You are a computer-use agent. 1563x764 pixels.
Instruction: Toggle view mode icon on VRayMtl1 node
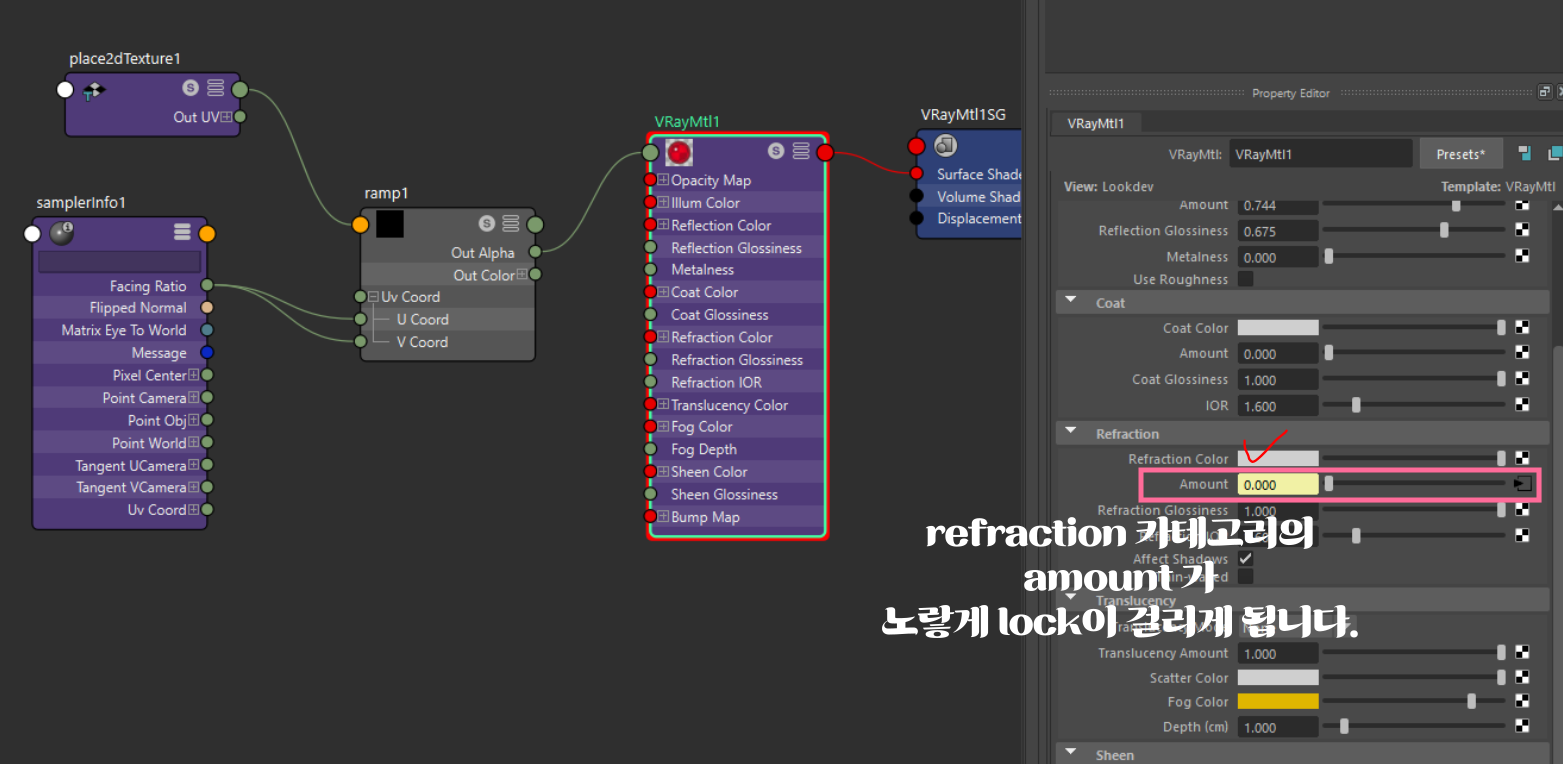coord(801,151)
